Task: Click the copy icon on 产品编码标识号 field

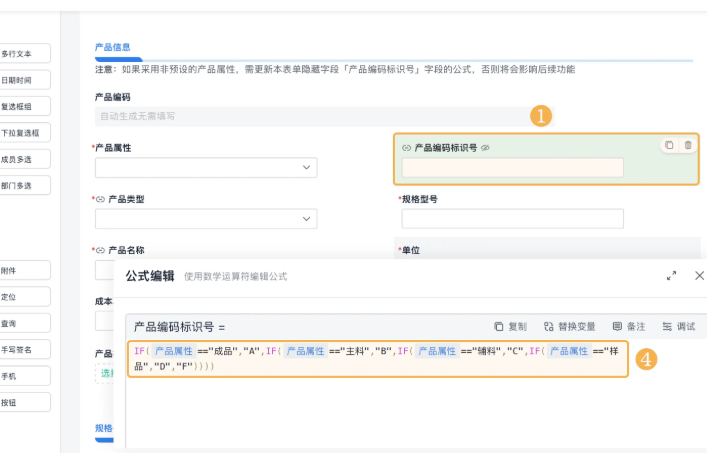Action: pyautogui.click(x=669, y=145)
